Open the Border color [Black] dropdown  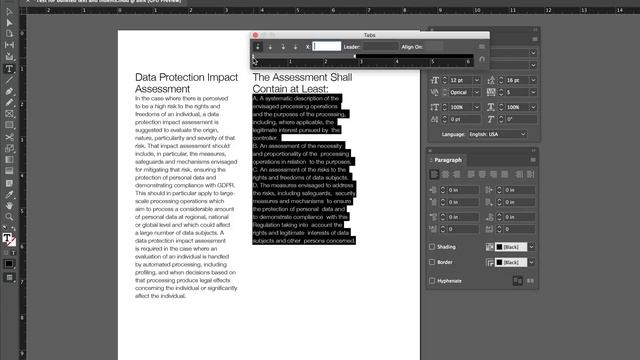[531, 262]
